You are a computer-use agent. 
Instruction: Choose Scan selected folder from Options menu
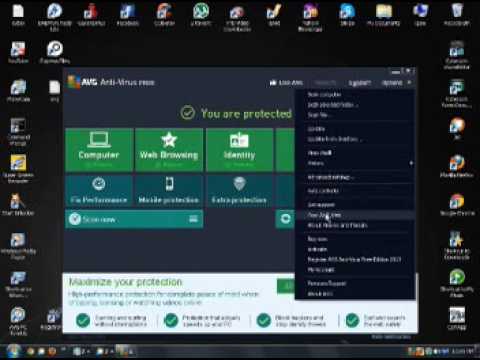[x=332, y=105]
